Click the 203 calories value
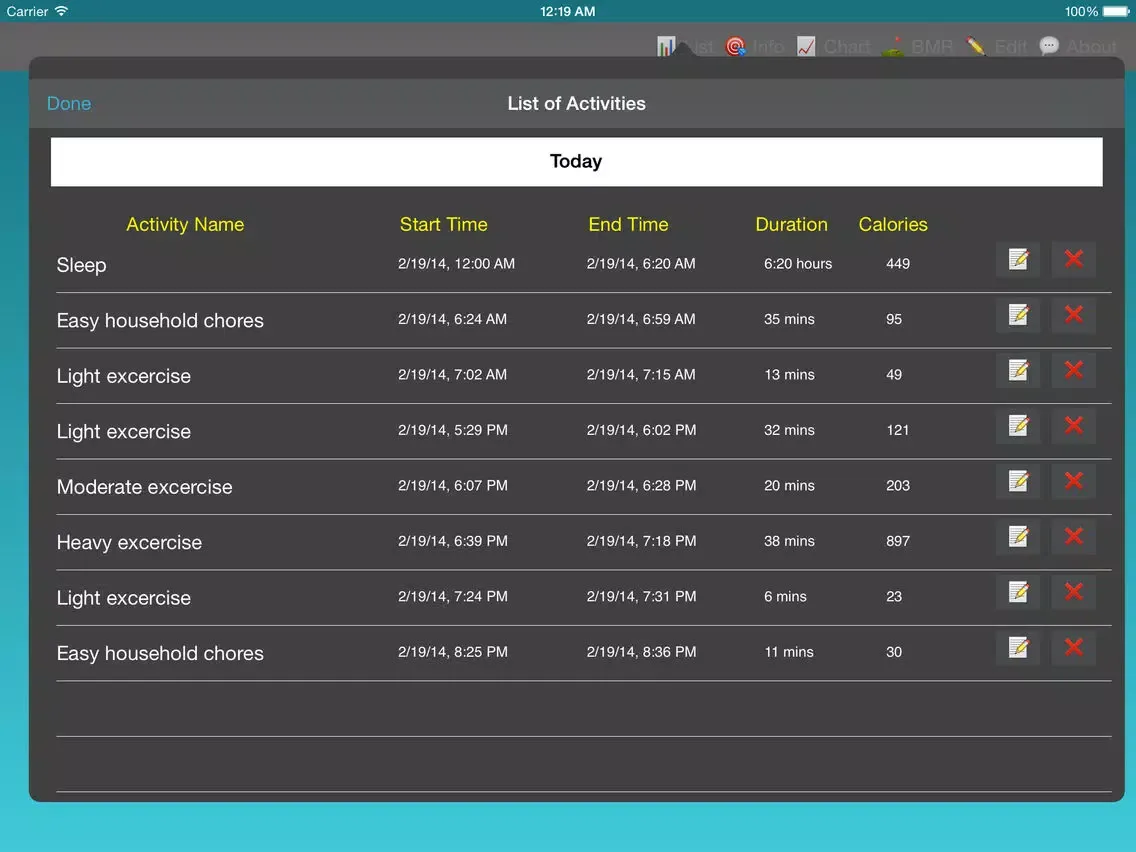Viewport: 1136px width, 852px height. 898,485
